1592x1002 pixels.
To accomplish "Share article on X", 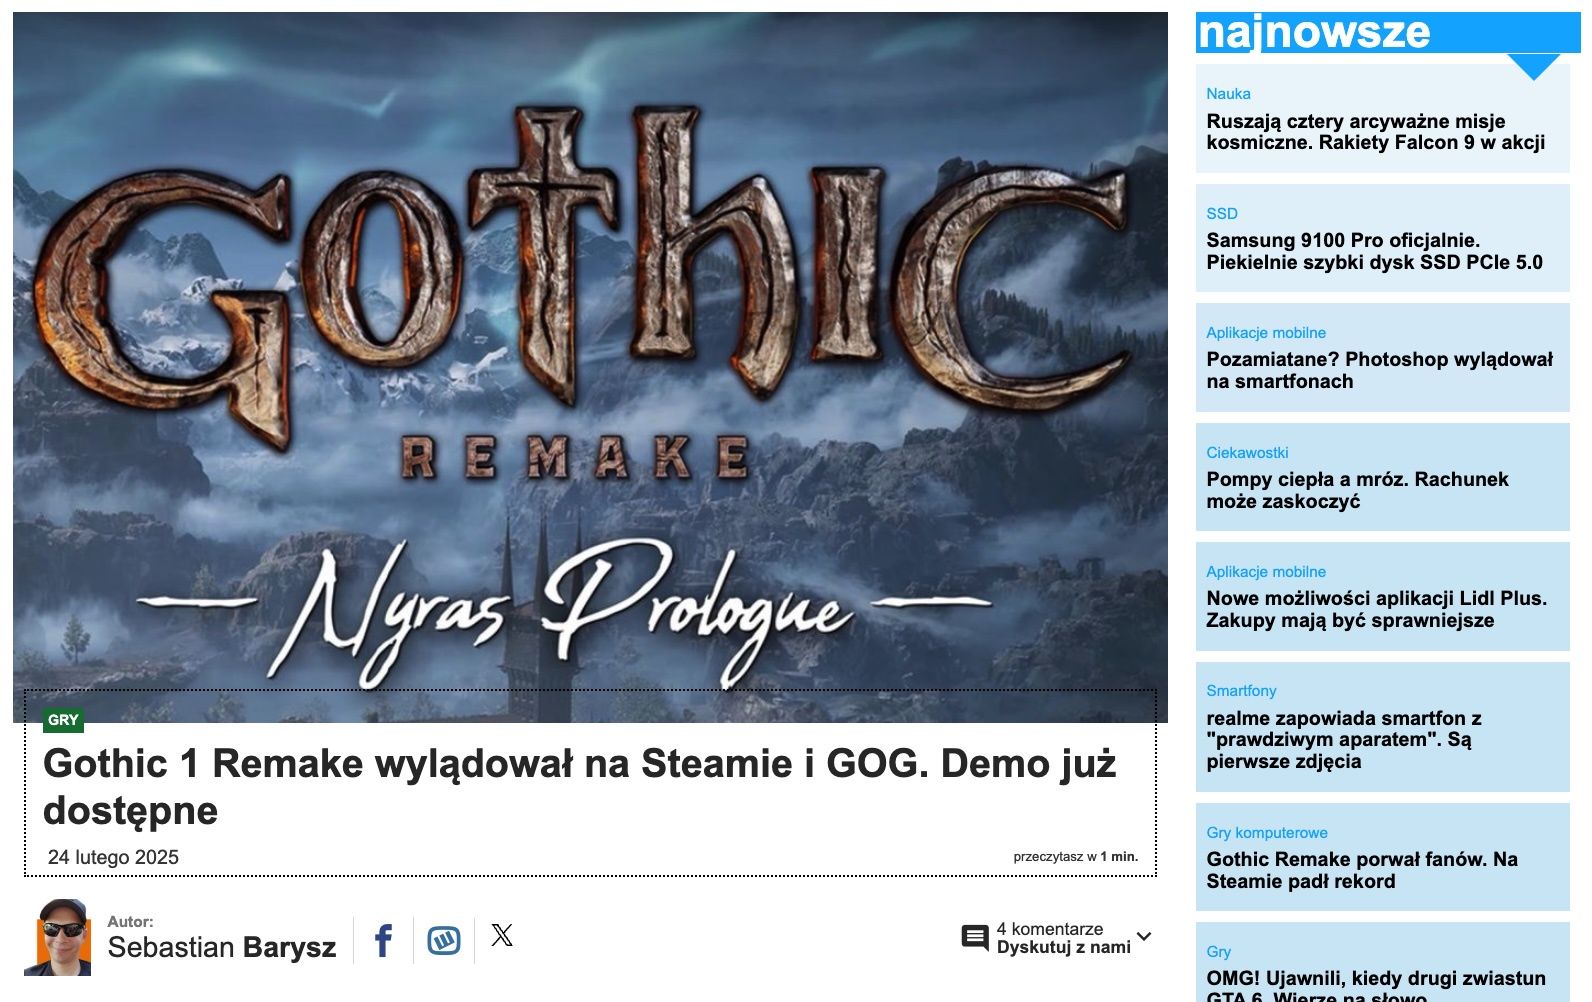I will [502, 936].
